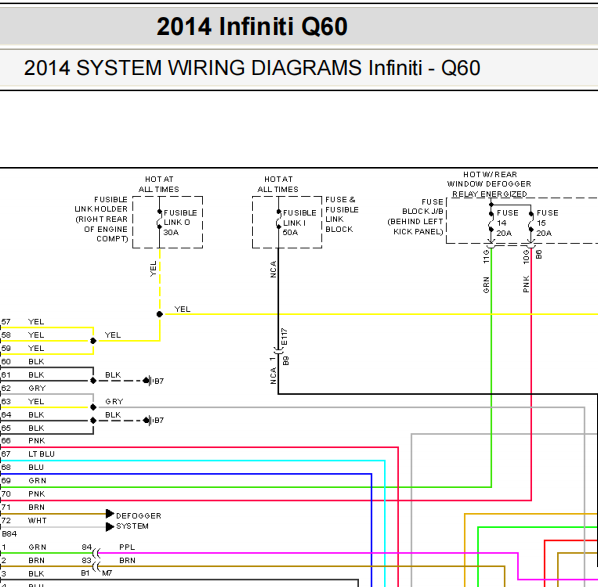Select the pin 67 LT BLU wire label
Screen dimensions: 598x587
coord(41,454)
